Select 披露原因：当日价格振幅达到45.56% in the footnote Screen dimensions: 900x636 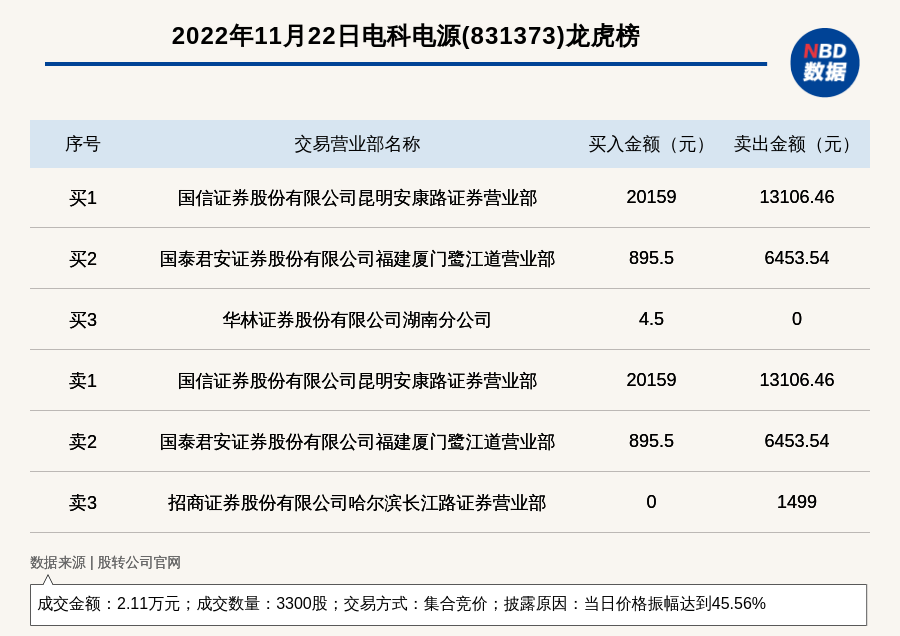pos(635,604)
